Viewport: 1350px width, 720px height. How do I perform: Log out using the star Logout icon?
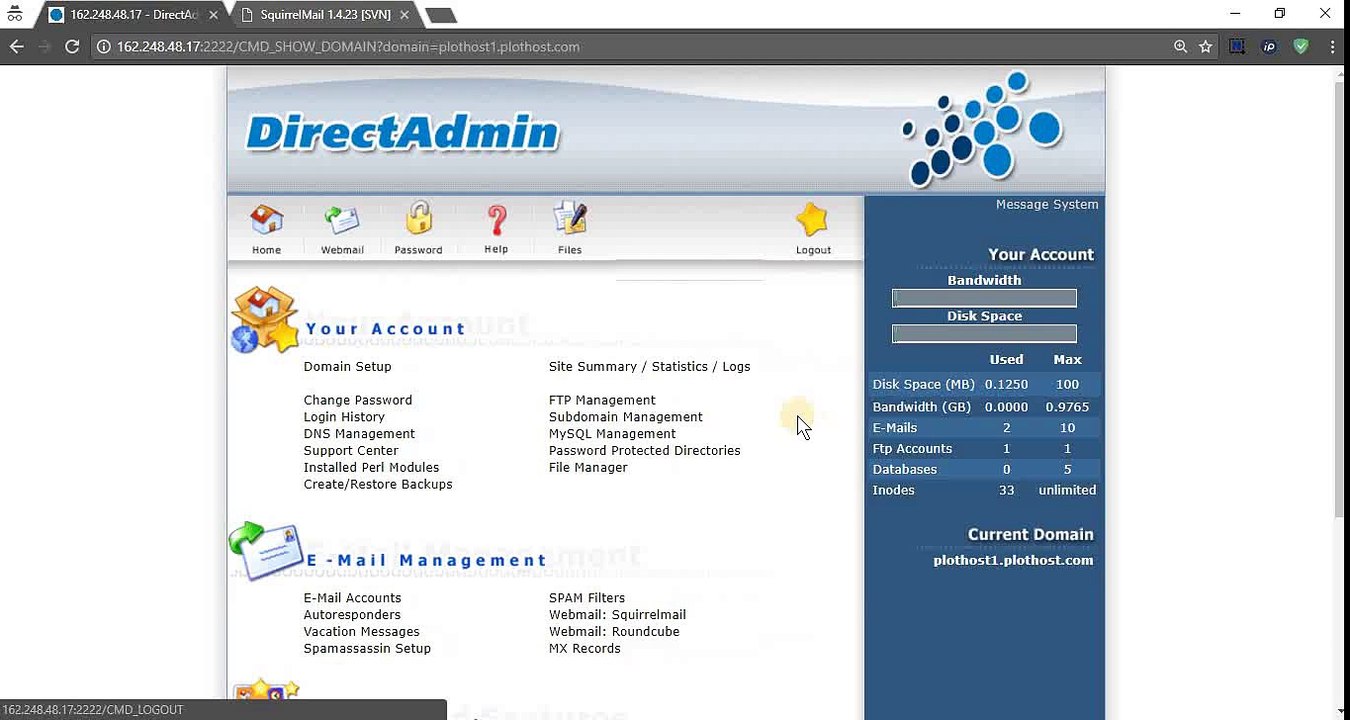[x=813, y=220]
